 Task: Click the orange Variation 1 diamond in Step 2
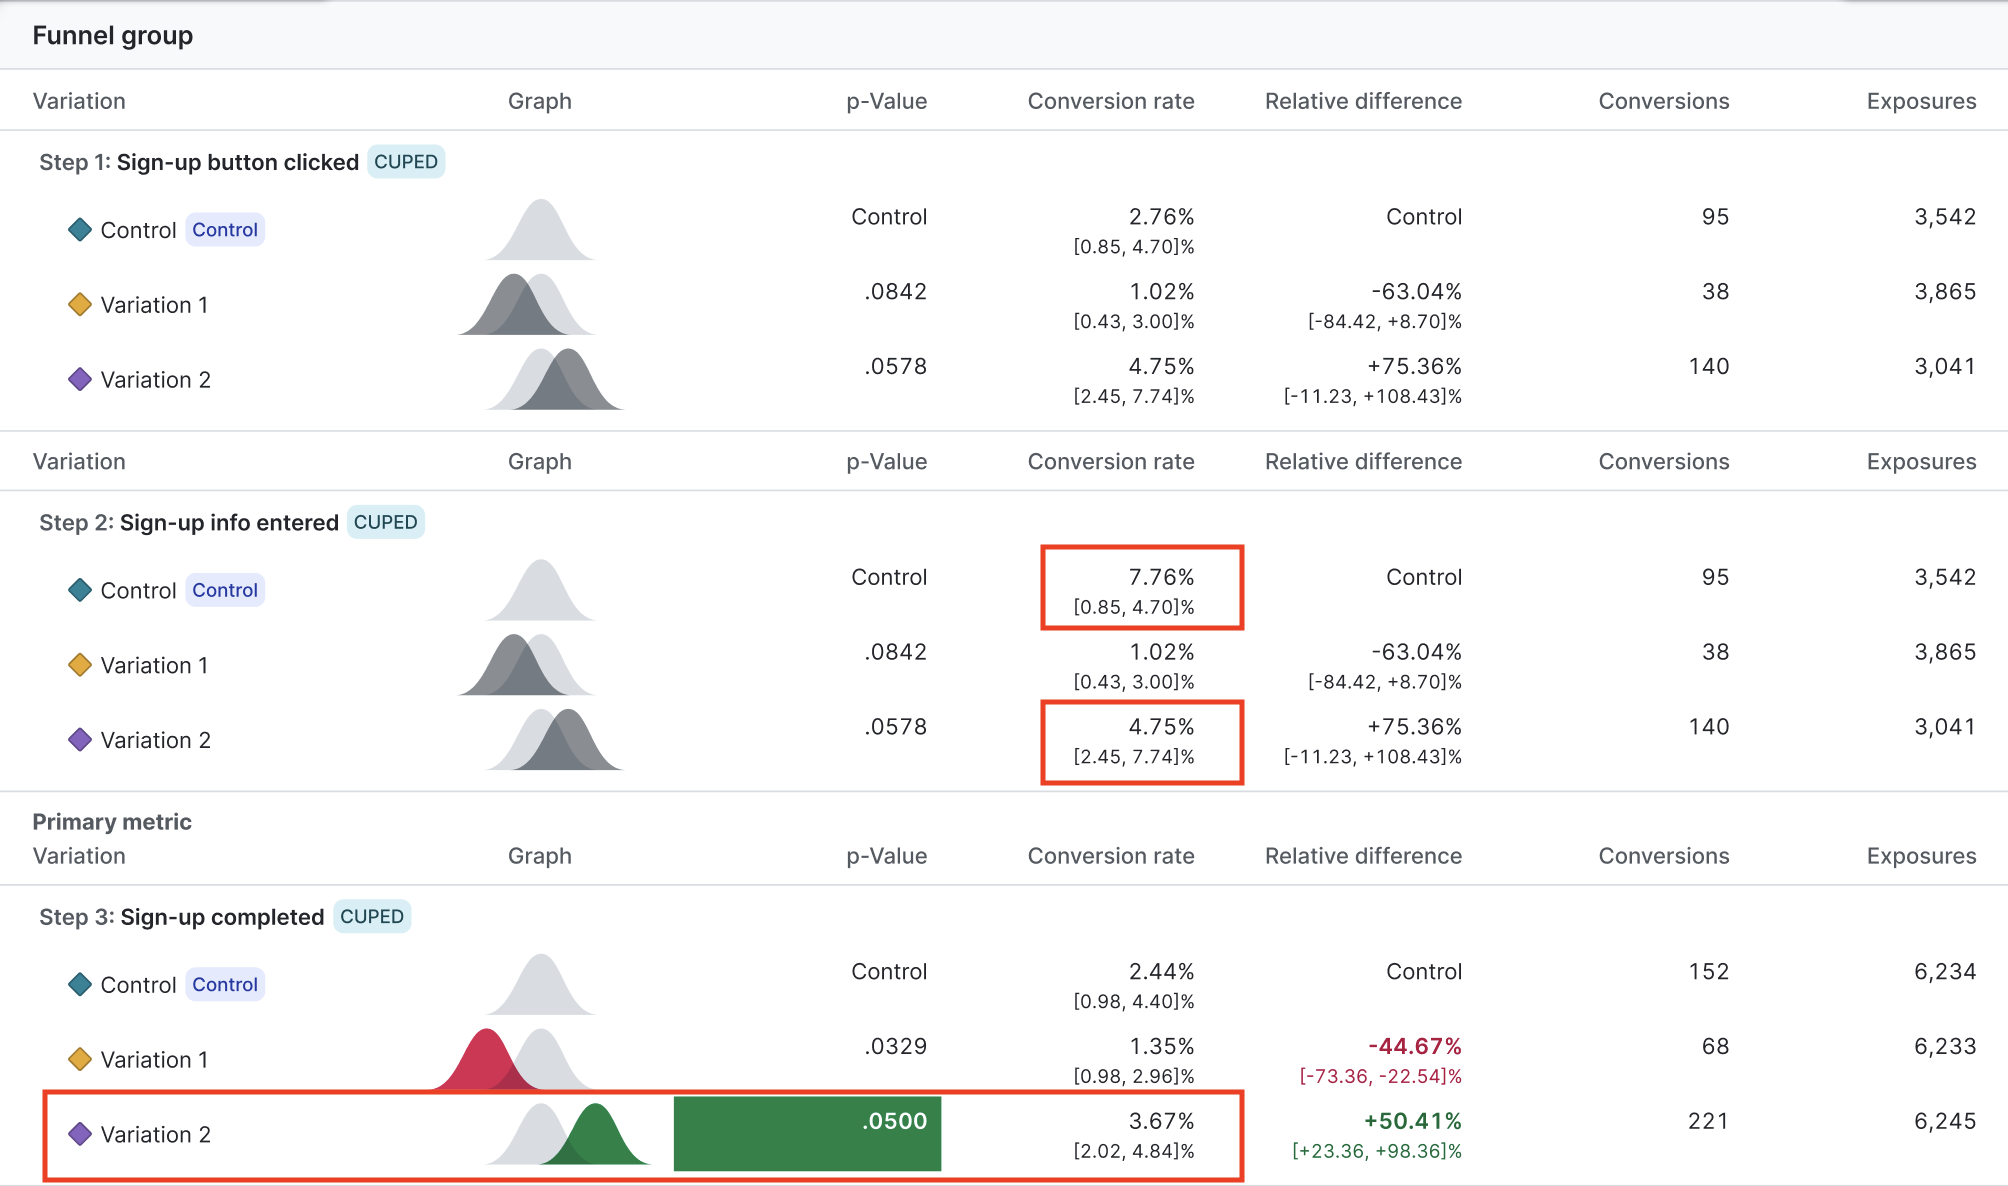[80, 665]
